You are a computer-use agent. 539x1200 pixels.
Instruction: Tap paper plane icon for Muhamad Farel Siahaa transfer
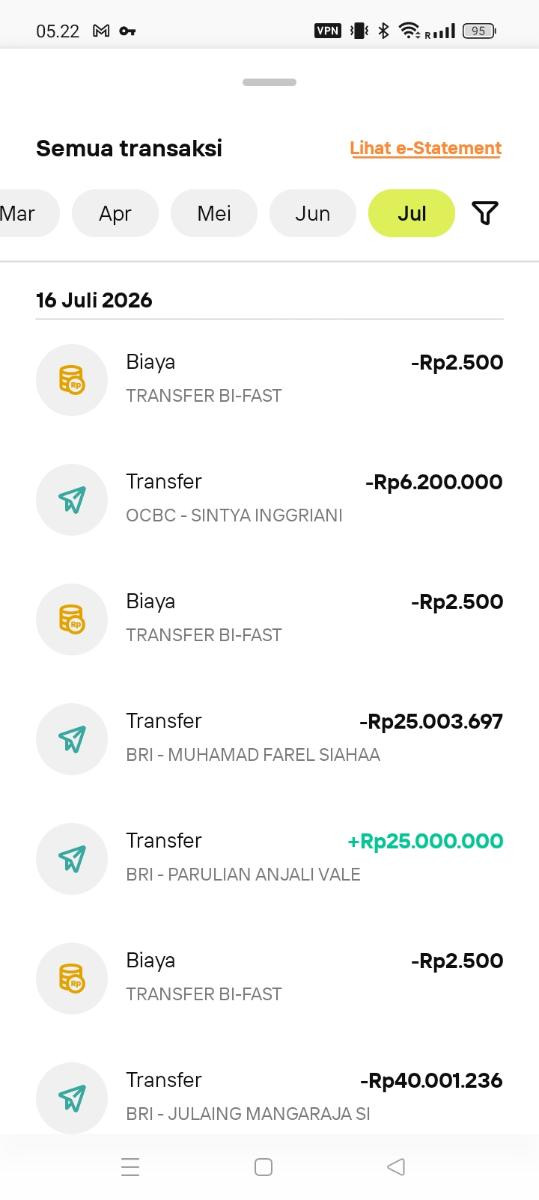[71, 739]
